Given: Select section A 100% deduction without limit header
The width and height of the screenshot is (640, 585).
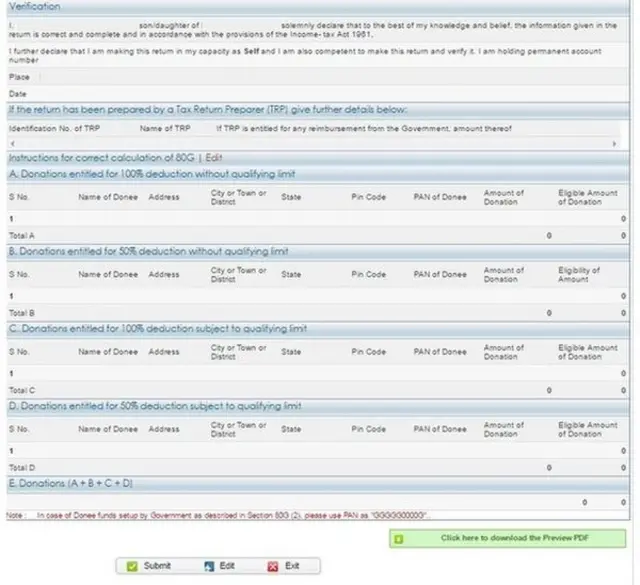Looking at the screenshot, I should click(x=318, y=174).
